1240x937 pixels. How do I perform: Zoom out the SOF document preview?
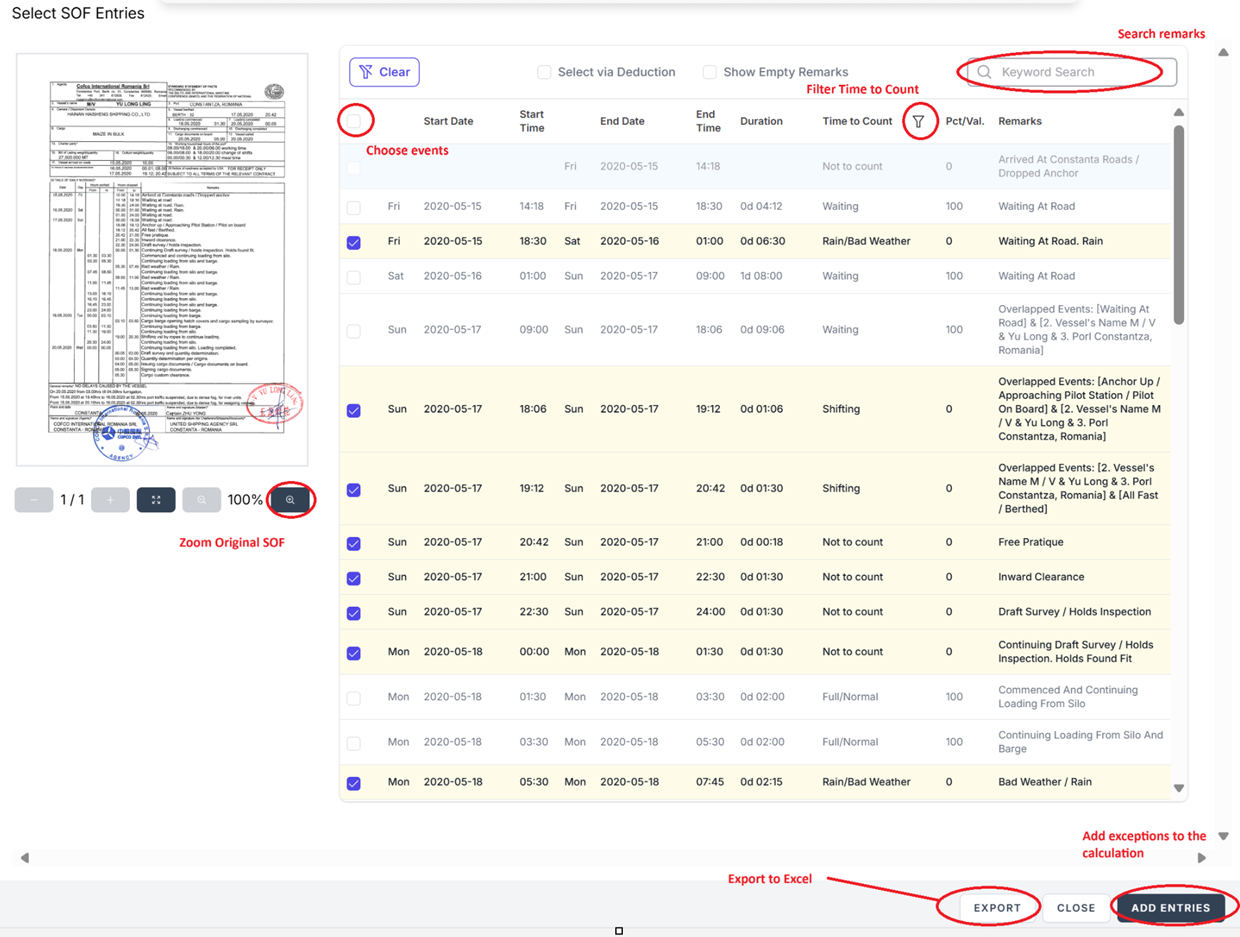(201, 500)
